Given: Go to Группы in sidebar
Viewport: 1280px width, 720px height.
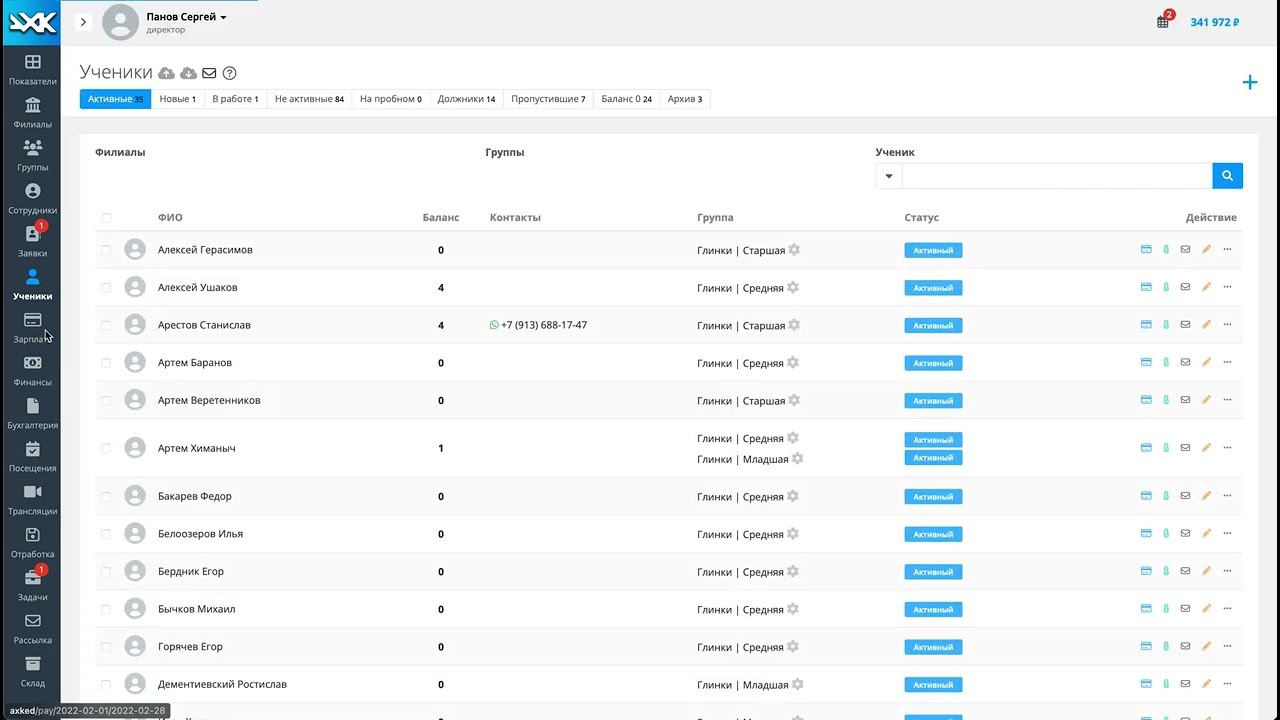Looking at the screenshot, I should pos(32,156).
